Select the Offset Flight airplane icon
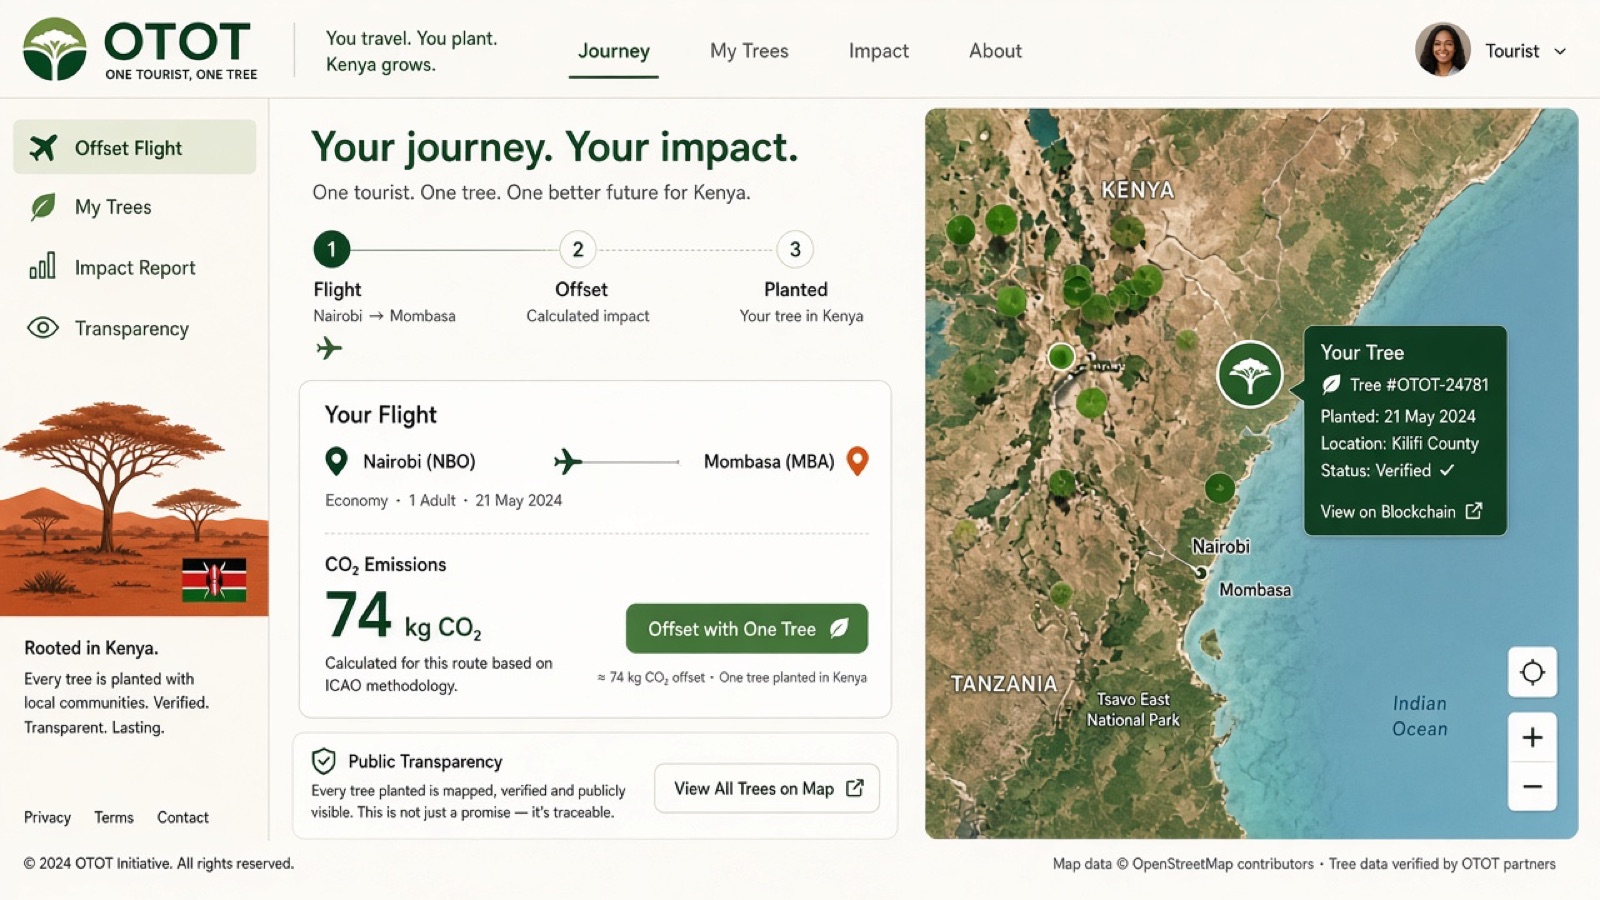This screenshot has width=1600, height=900. click(x=43, y=148)
